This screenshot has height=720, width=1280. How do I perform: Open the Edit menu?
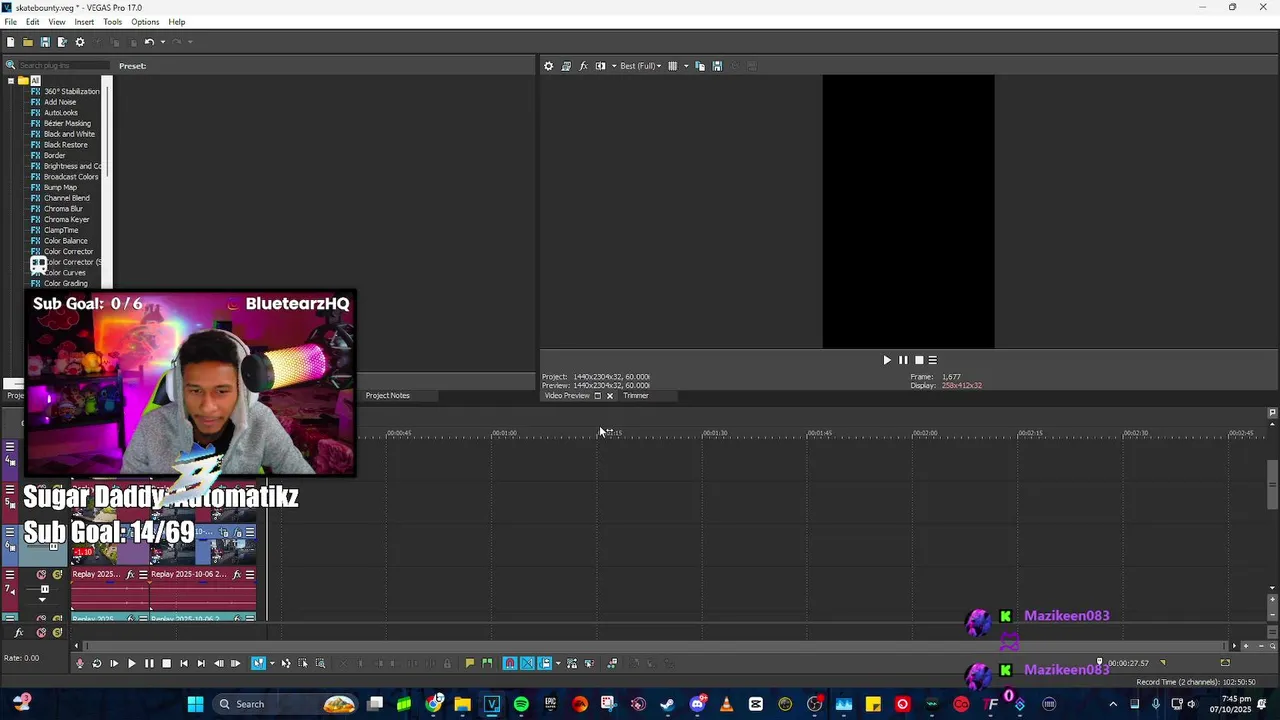[x=33, y=22]
